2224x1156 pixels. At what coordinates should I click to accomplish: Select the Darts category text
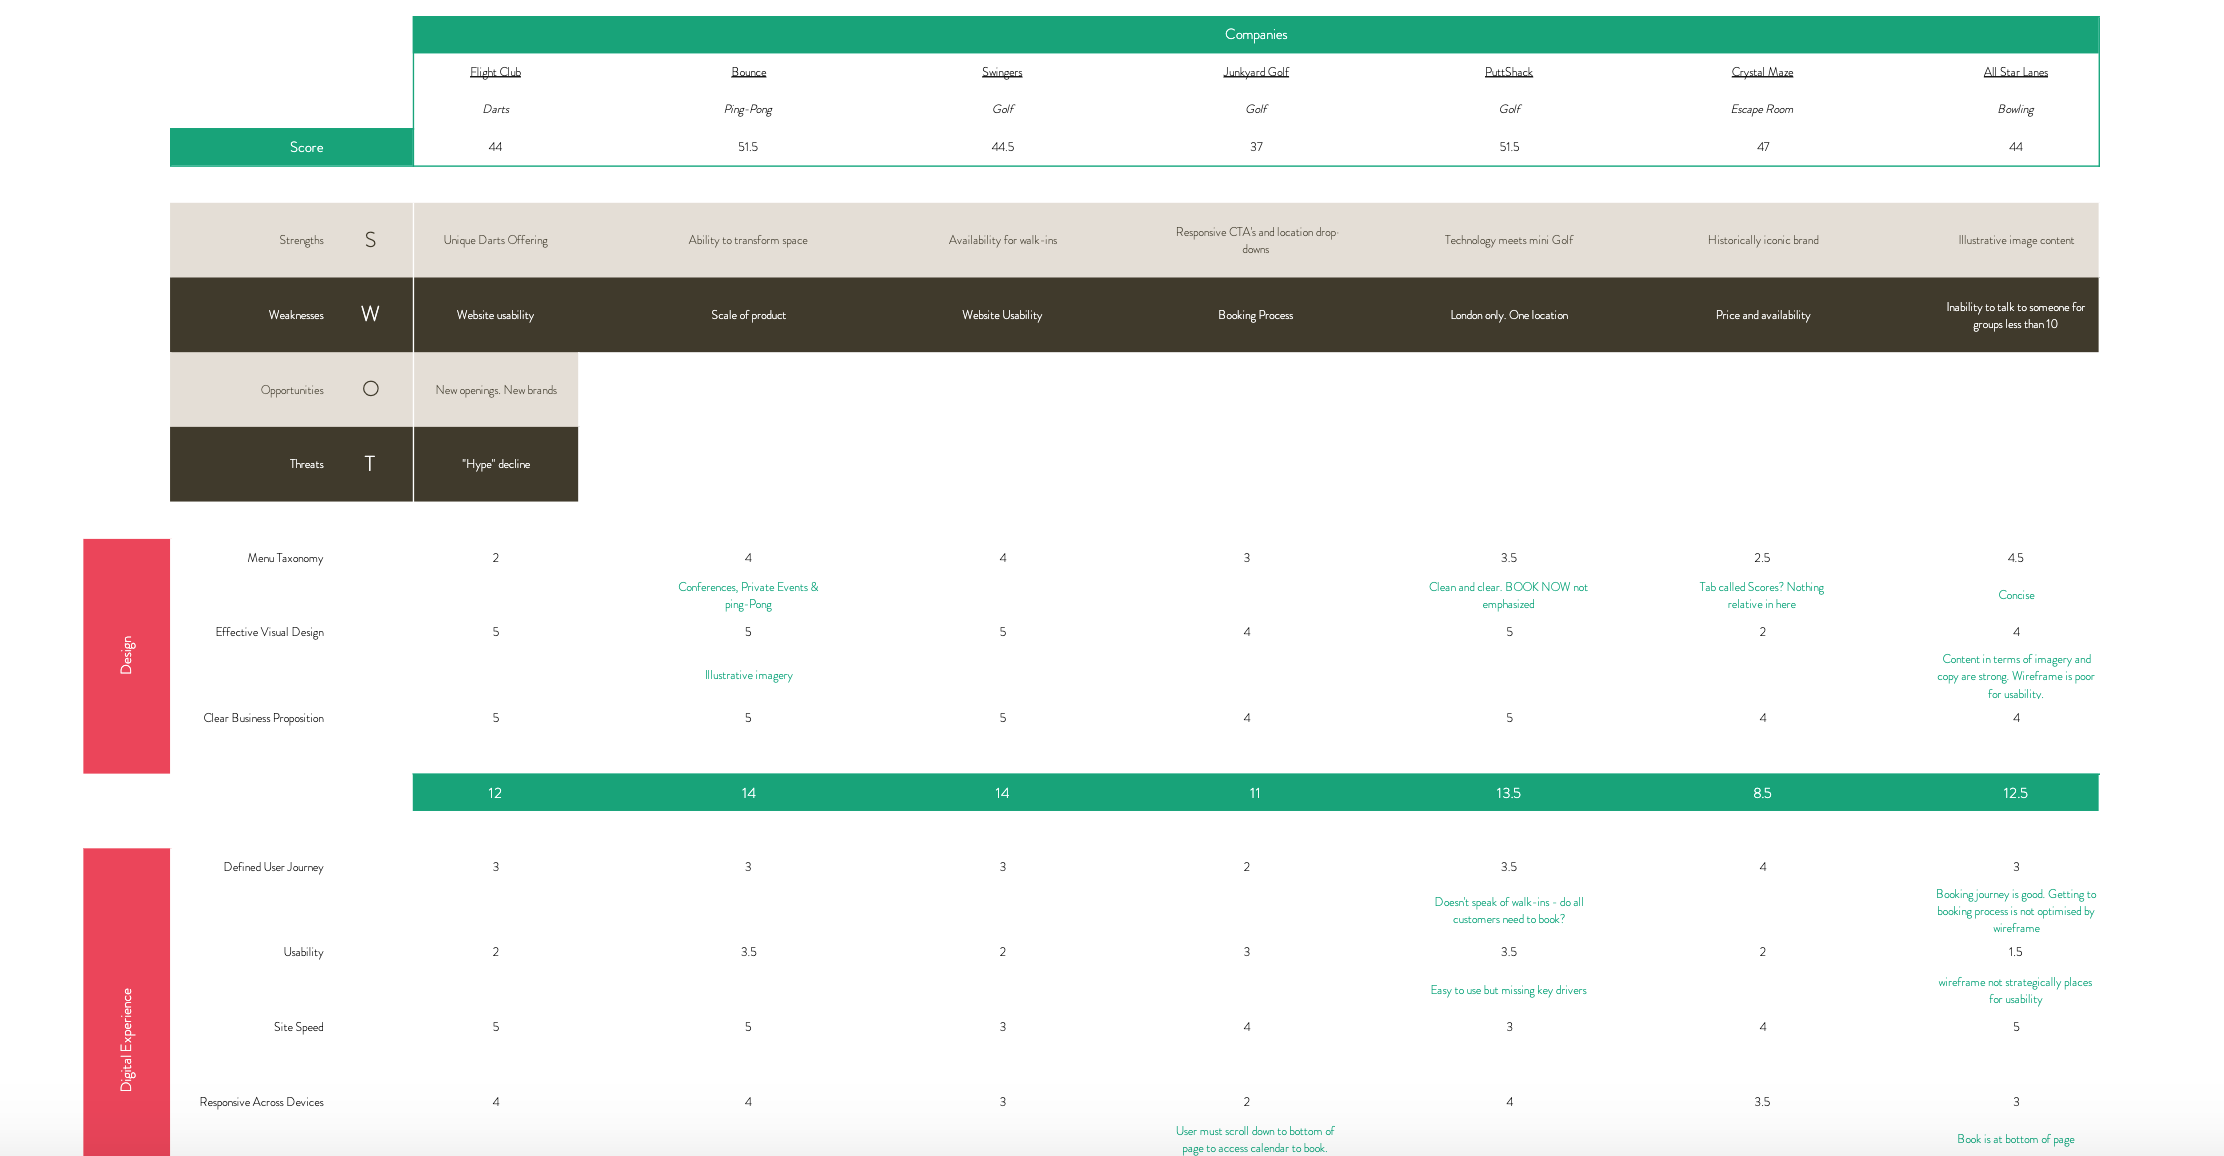(x=496, y=109)
